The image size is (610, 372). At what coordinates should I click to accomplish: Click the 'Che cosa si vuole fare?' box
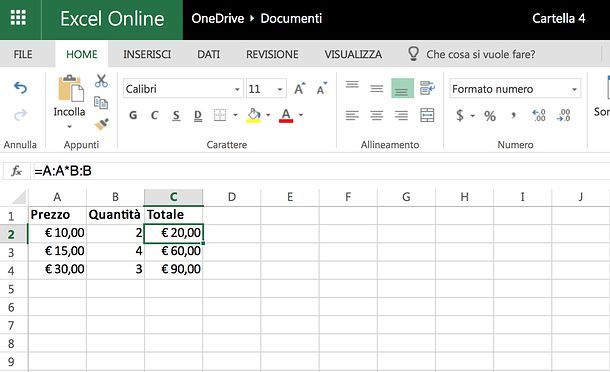[481, 54]
